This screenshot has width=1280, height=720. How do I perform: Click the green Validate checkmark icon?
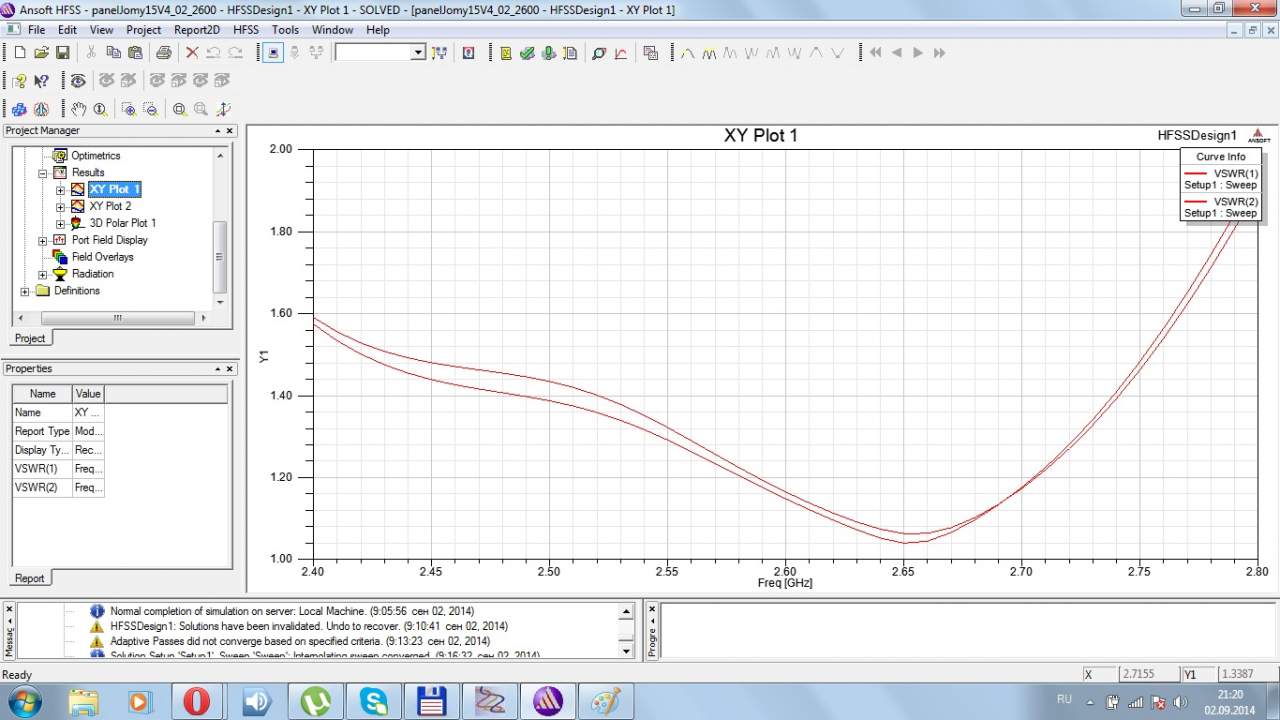click(x=527, y=53)
